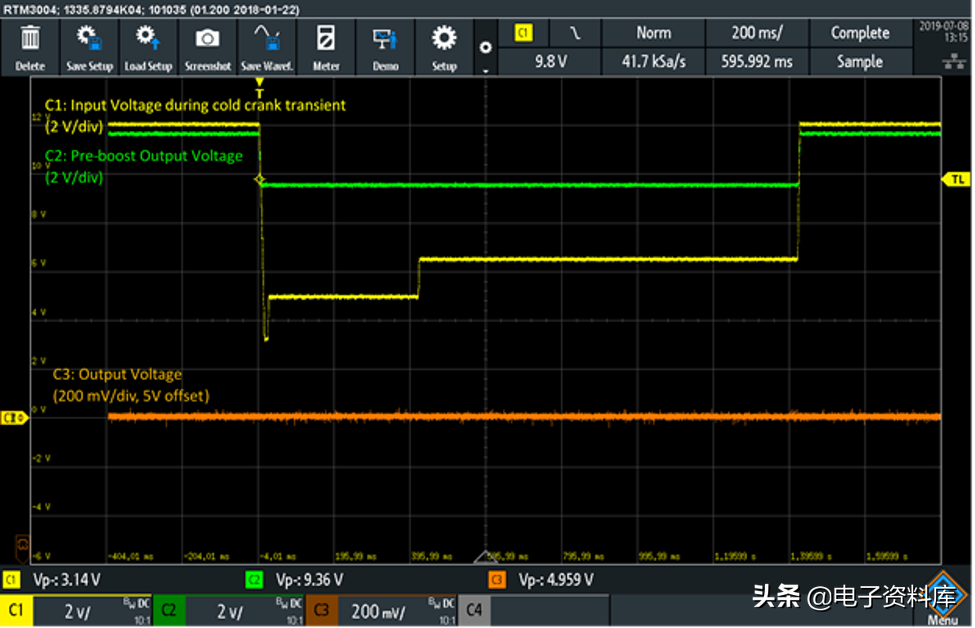Click the Complete acquisition status
Image resolution: width=975 pixels, height=628 pixels.
pos(860,32)
